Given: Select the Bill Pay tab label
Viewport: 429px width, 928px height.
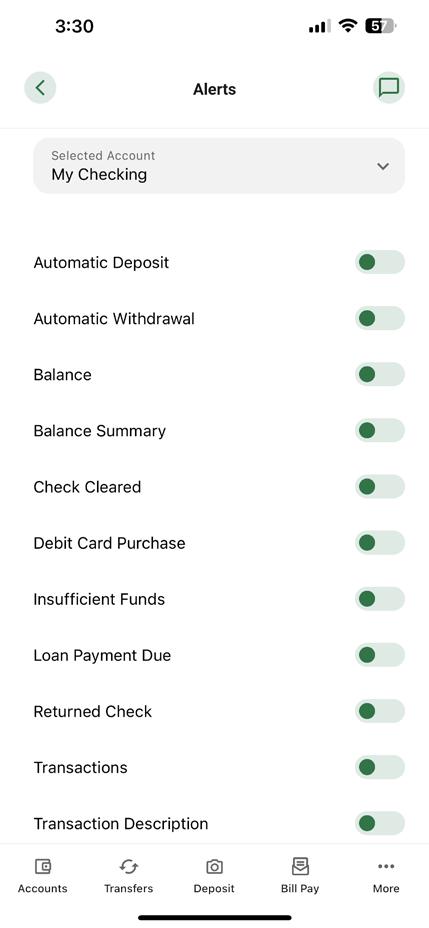Looking at the screenshot, I should tap(300, 888).
